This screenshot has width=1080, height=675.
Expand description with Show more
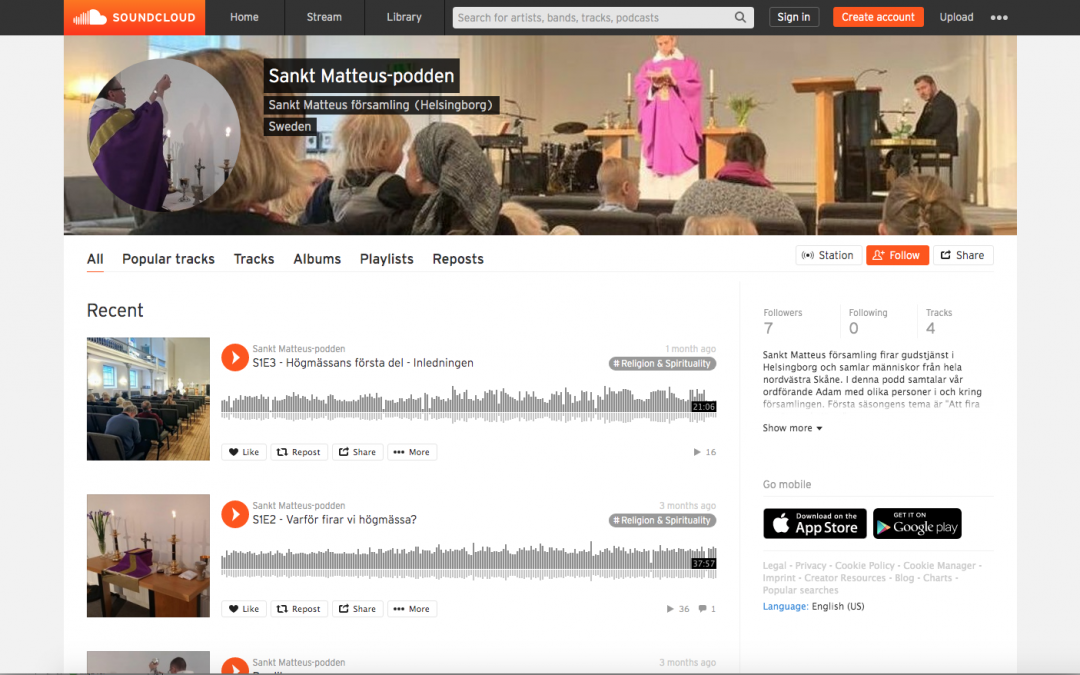pos(792,428)
